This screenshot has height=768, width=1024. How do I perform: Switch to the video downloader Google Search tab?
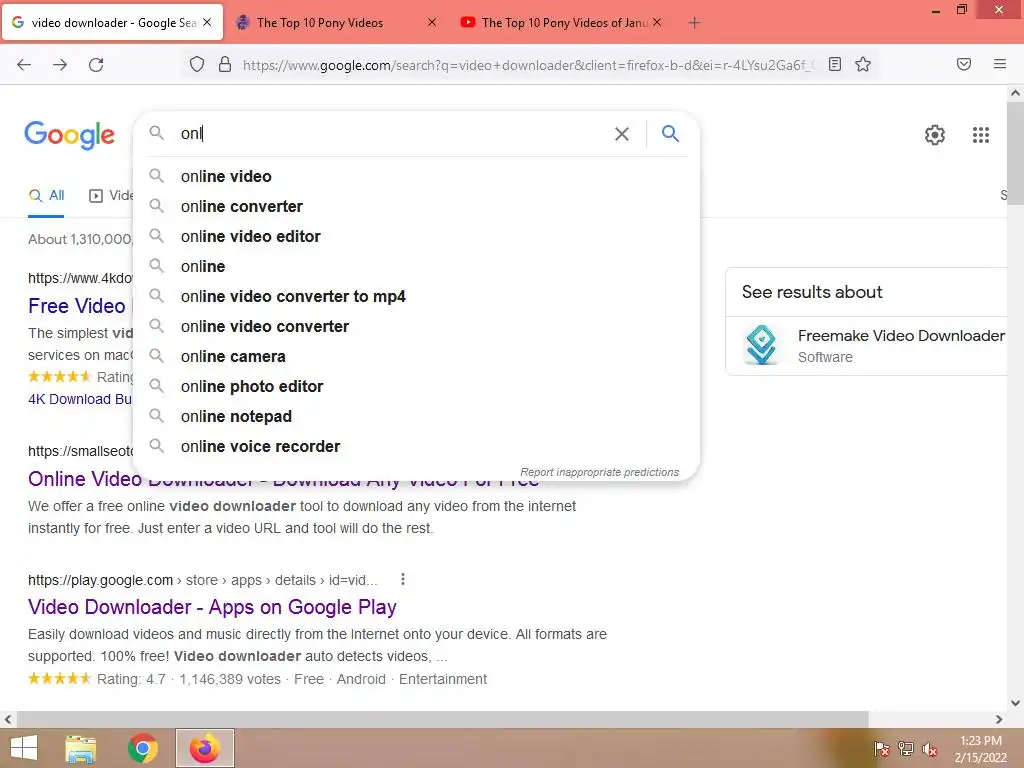pyautogui.click(x=112, y=23)
